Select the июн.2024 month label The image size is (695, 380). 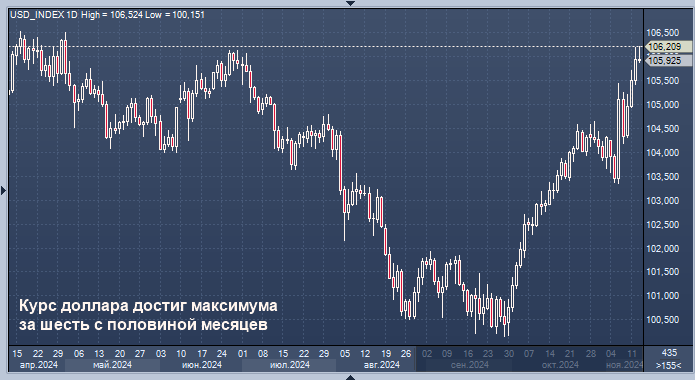point(202,365)
